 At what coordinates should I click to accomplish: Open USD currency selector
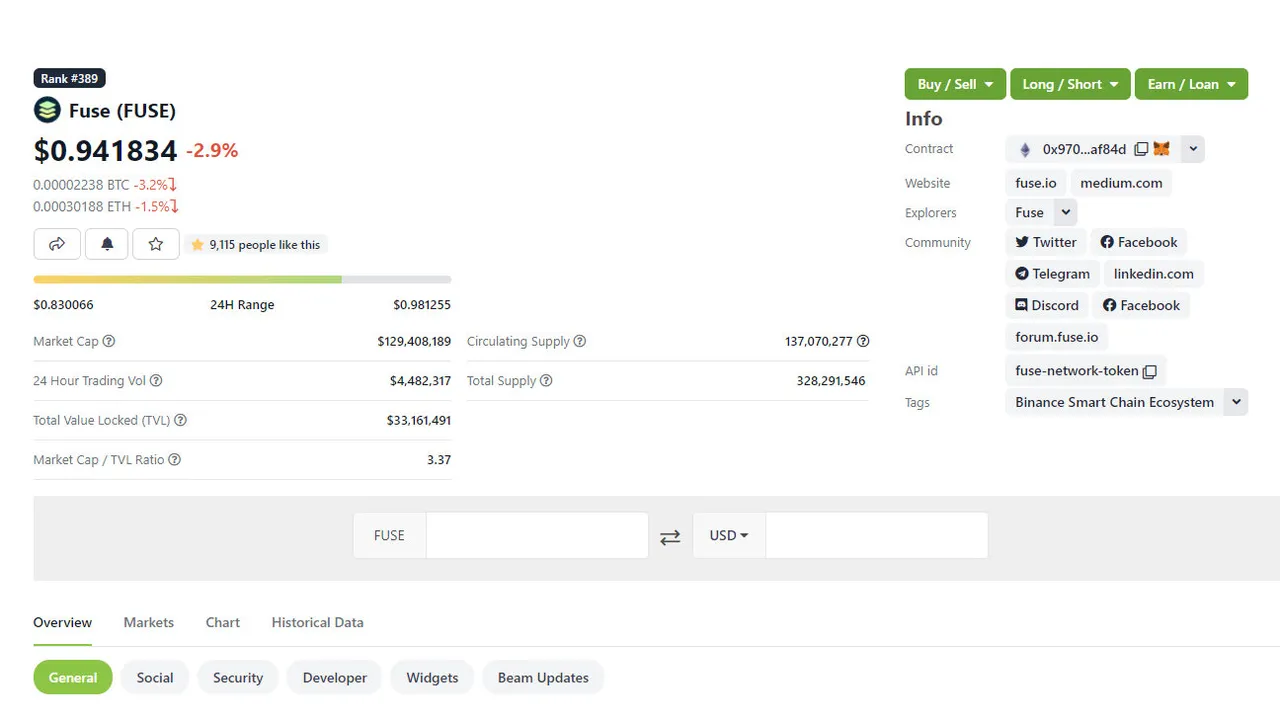(x=729, y=535)
